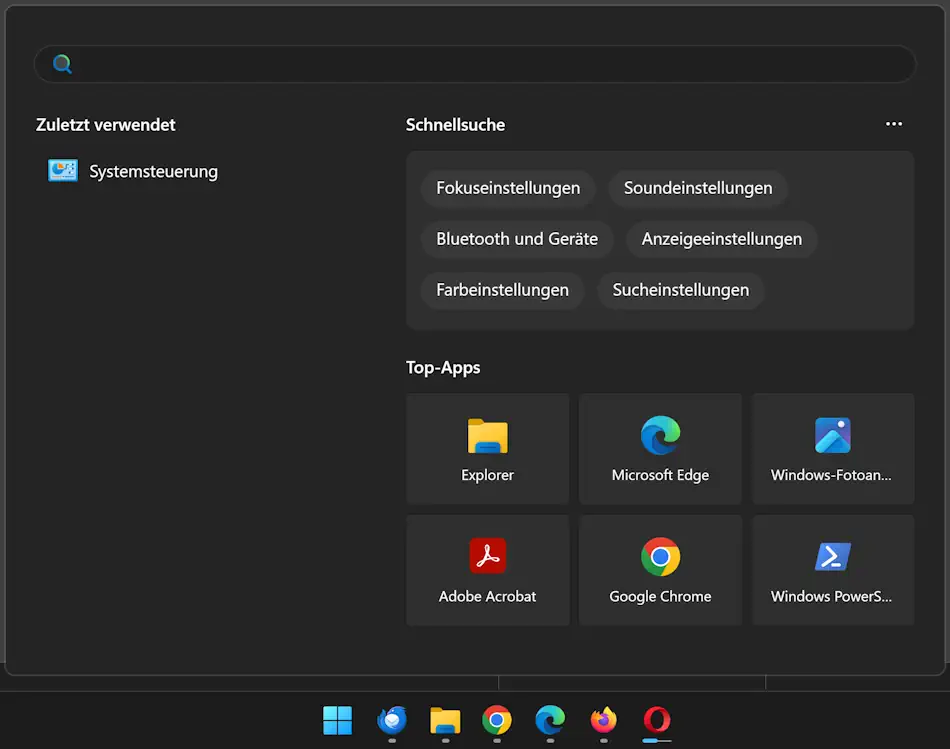Start Windows PowerShell from Top-Apps

click(x=833, y=570)
